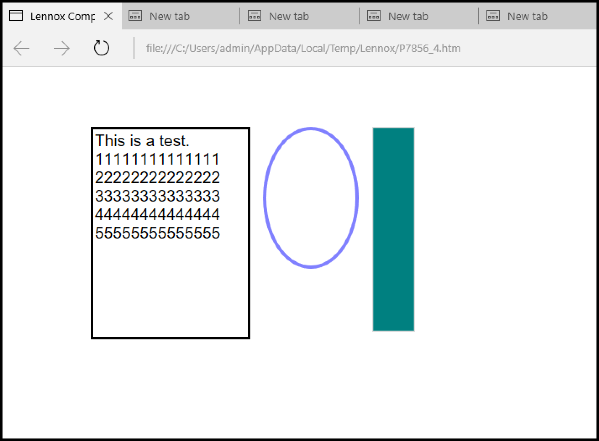Click the text "This is a test."

(142, 141)
